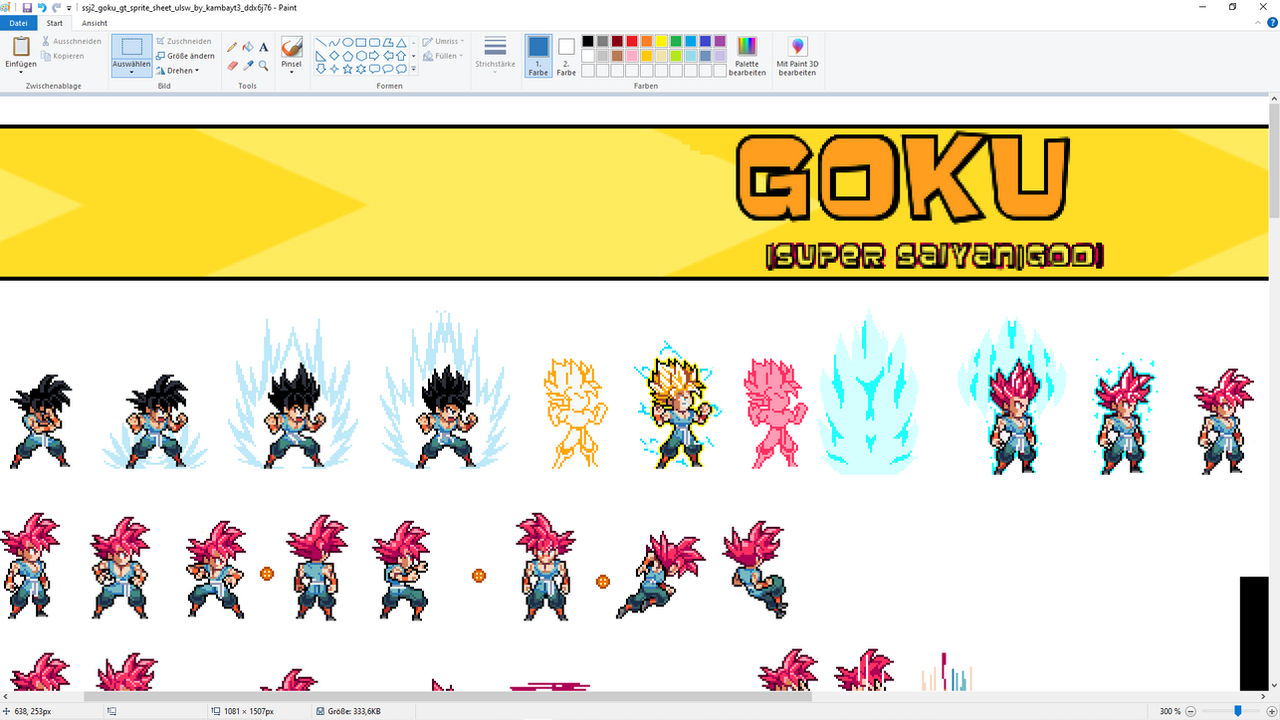
Task: Choose the right arrow shape
Action: 373,56
